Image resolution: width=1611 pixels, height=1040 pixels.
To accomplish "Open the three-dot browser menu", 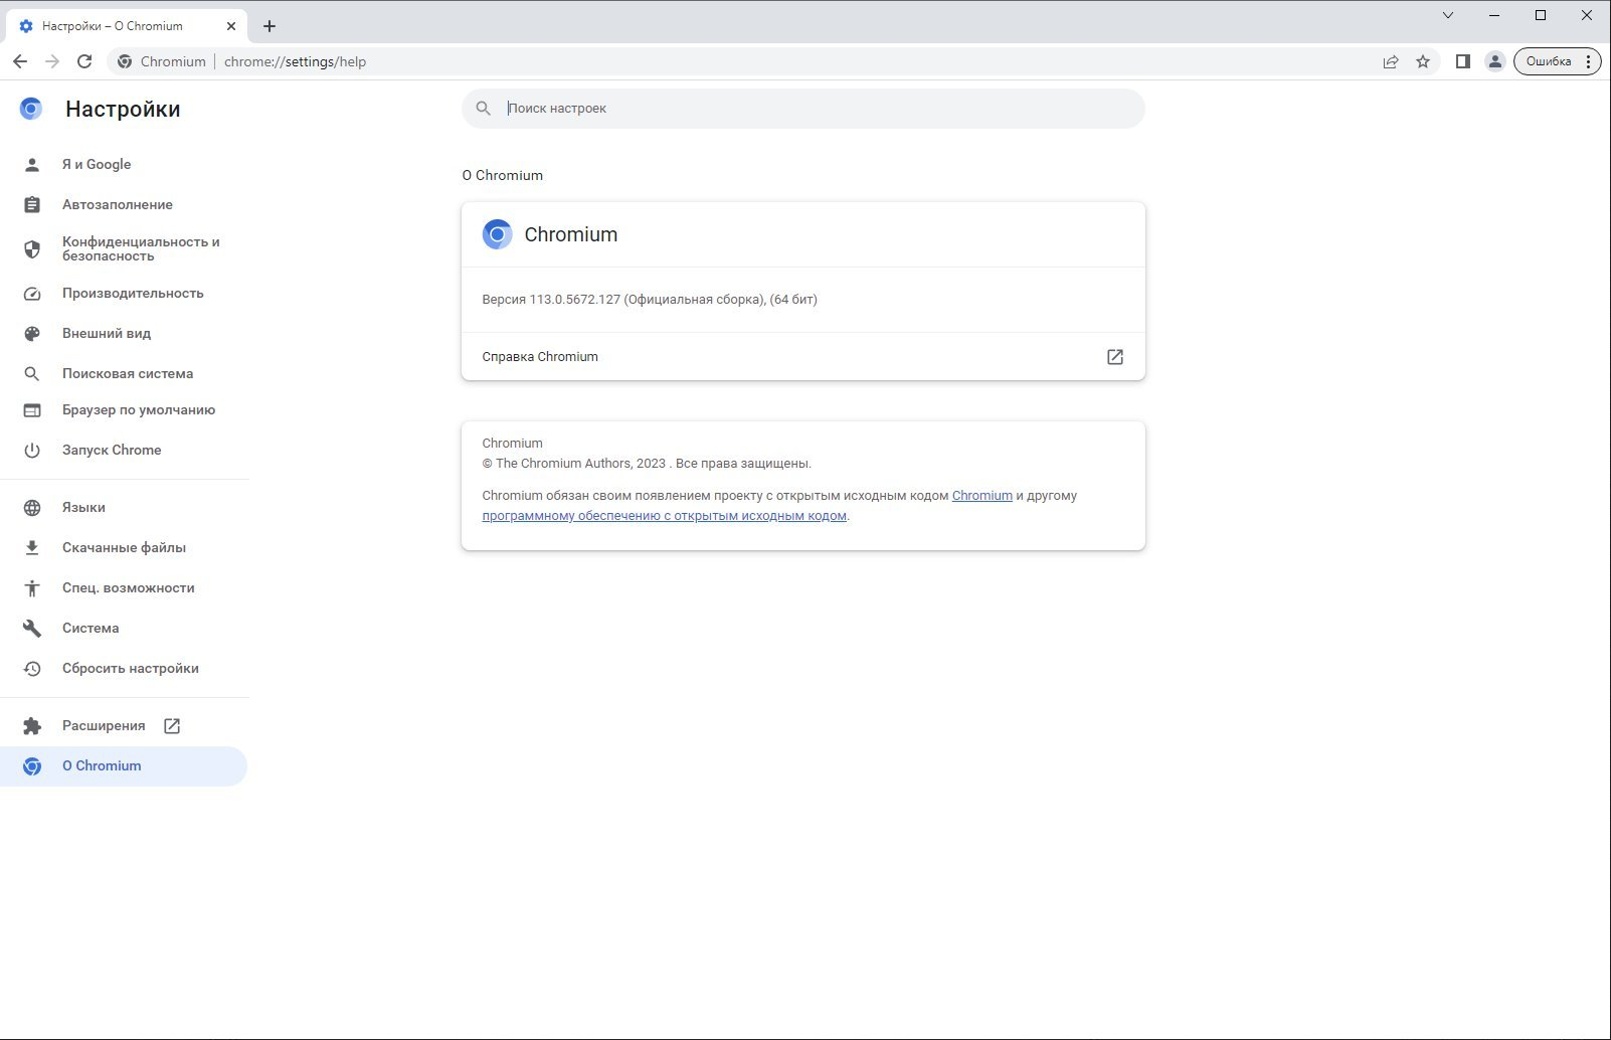I will [x=1588, y=61].
